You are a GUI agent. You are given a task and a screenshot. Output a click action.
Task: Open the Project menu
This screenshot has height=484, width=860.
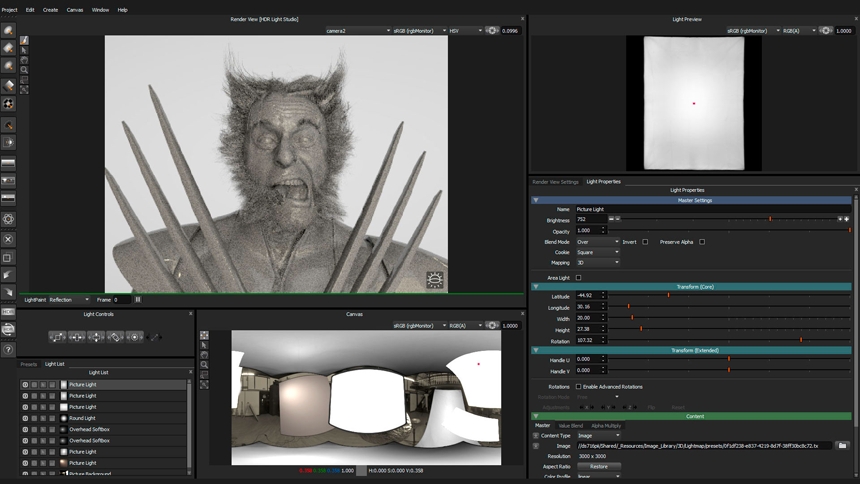click(9, 10)
